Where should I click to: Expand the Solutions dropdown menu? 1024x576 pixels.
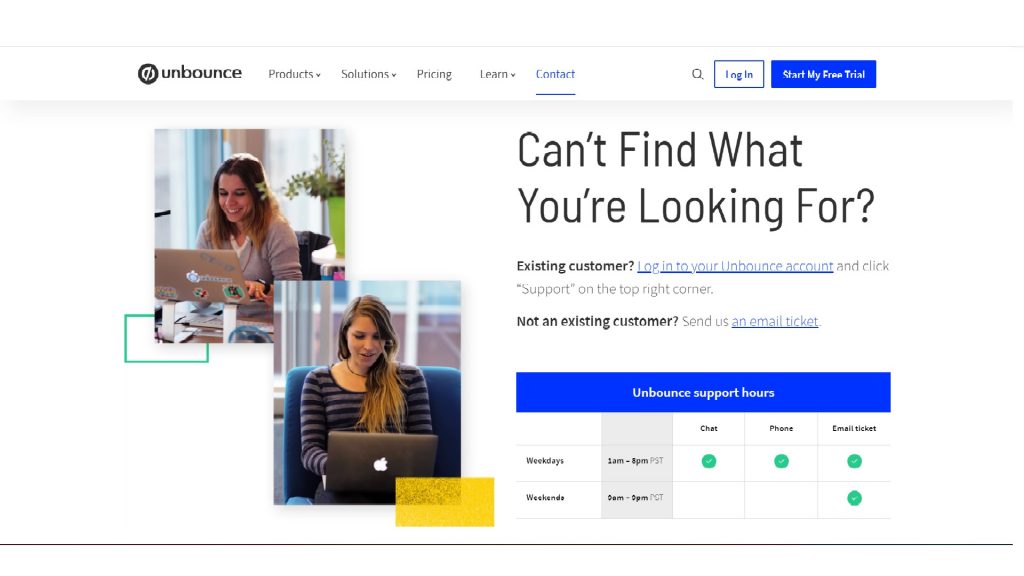[x=368, y=74]
